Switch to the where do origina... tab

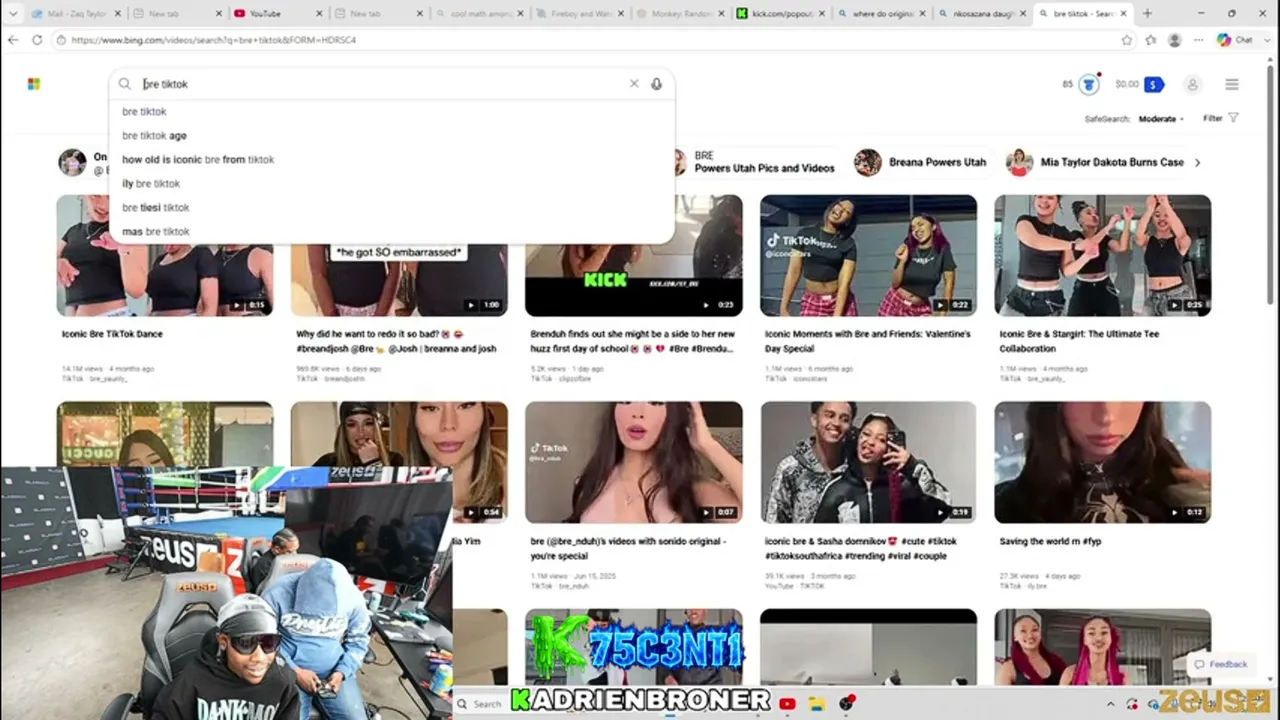[883, 14]
